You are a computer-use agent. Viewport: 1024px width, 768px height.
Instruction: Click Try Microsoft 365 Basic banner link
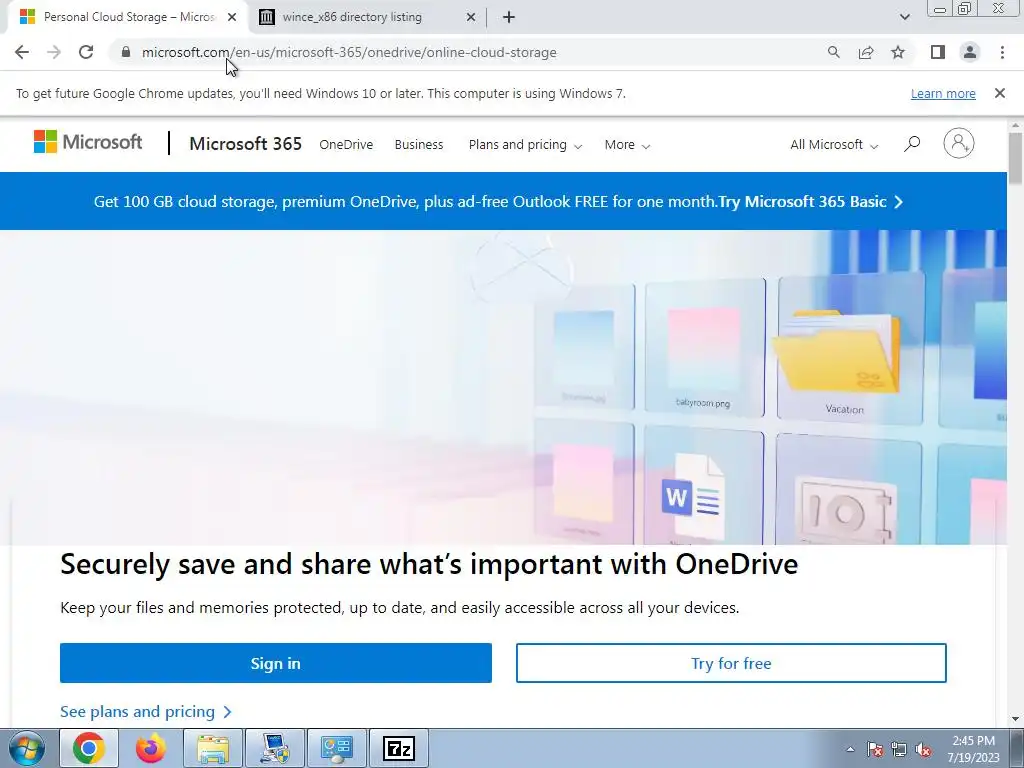coord(810,202)
